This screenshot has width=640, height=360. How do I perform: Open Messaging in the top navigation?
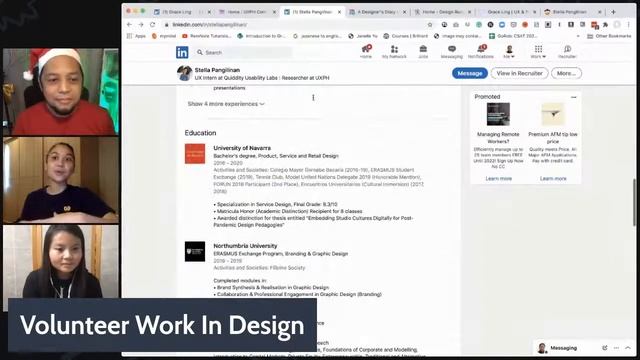pyautogui.click(x=451, y=51)
